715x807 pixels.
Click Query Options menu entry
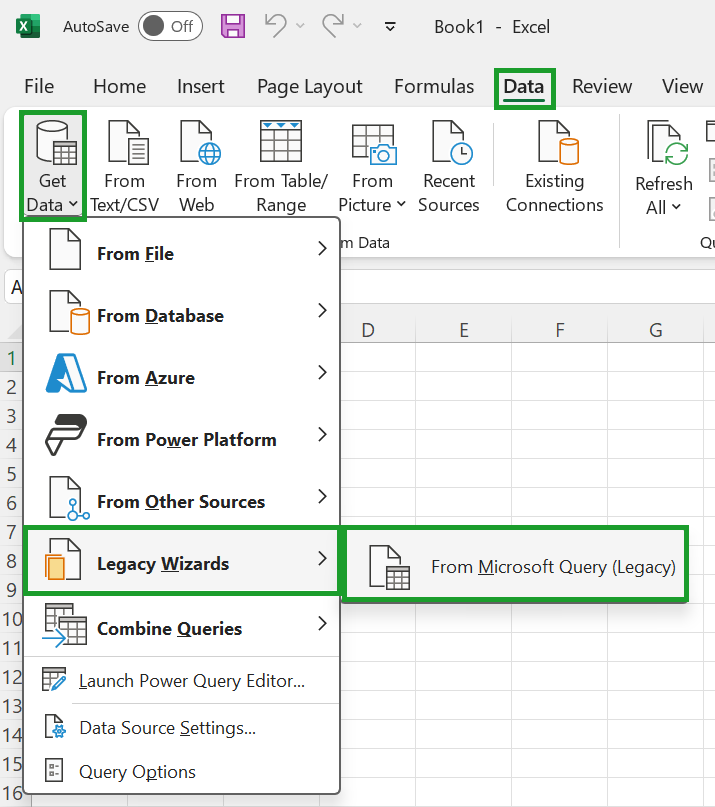pos(137,772)
